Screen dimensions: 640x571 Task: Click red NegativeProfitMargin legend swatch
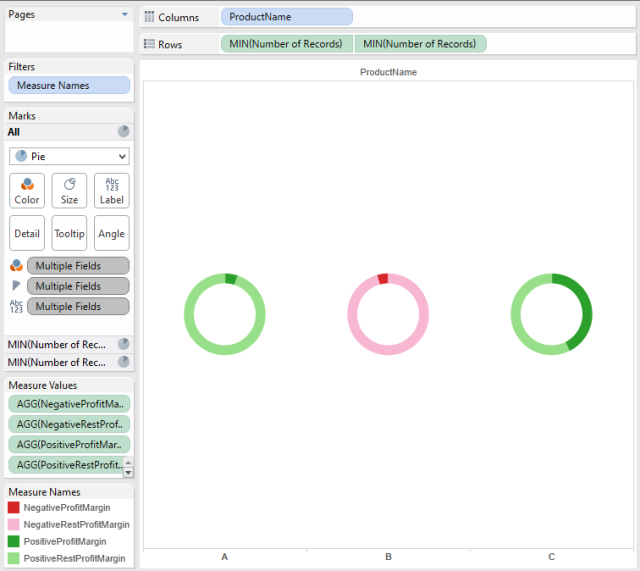coord(13,507)
